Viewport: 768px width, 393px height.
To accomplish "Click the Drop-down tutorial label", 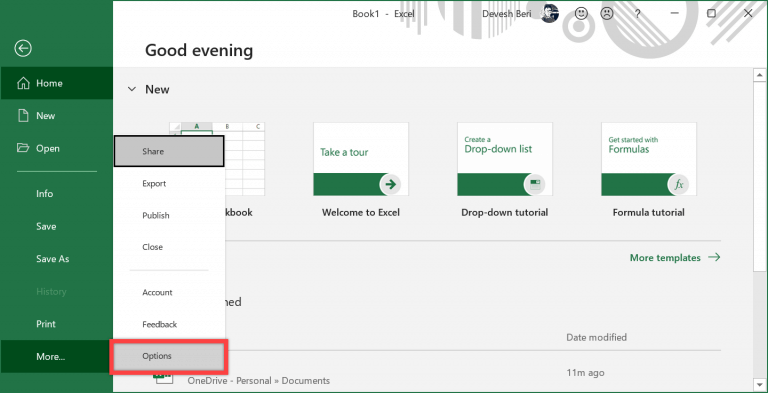I will point(505,212).
